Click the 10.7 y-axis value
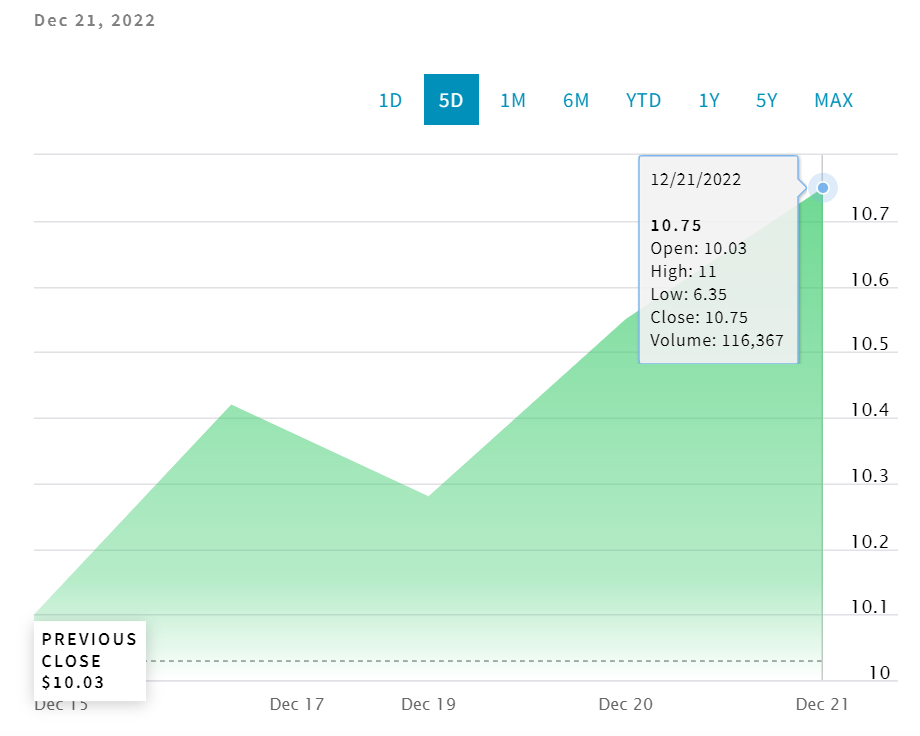Screen dimensions: 920x736 869,214
